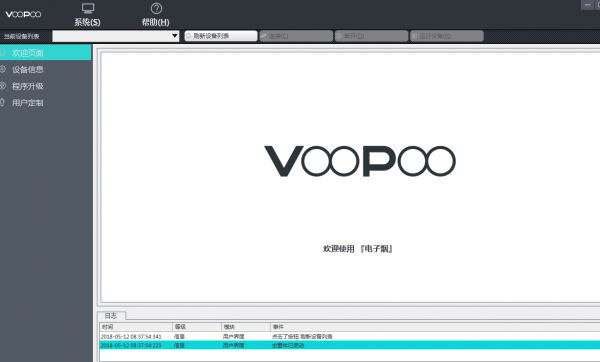Click the large VOOPOO logo on welcome page

coord(360,161)
